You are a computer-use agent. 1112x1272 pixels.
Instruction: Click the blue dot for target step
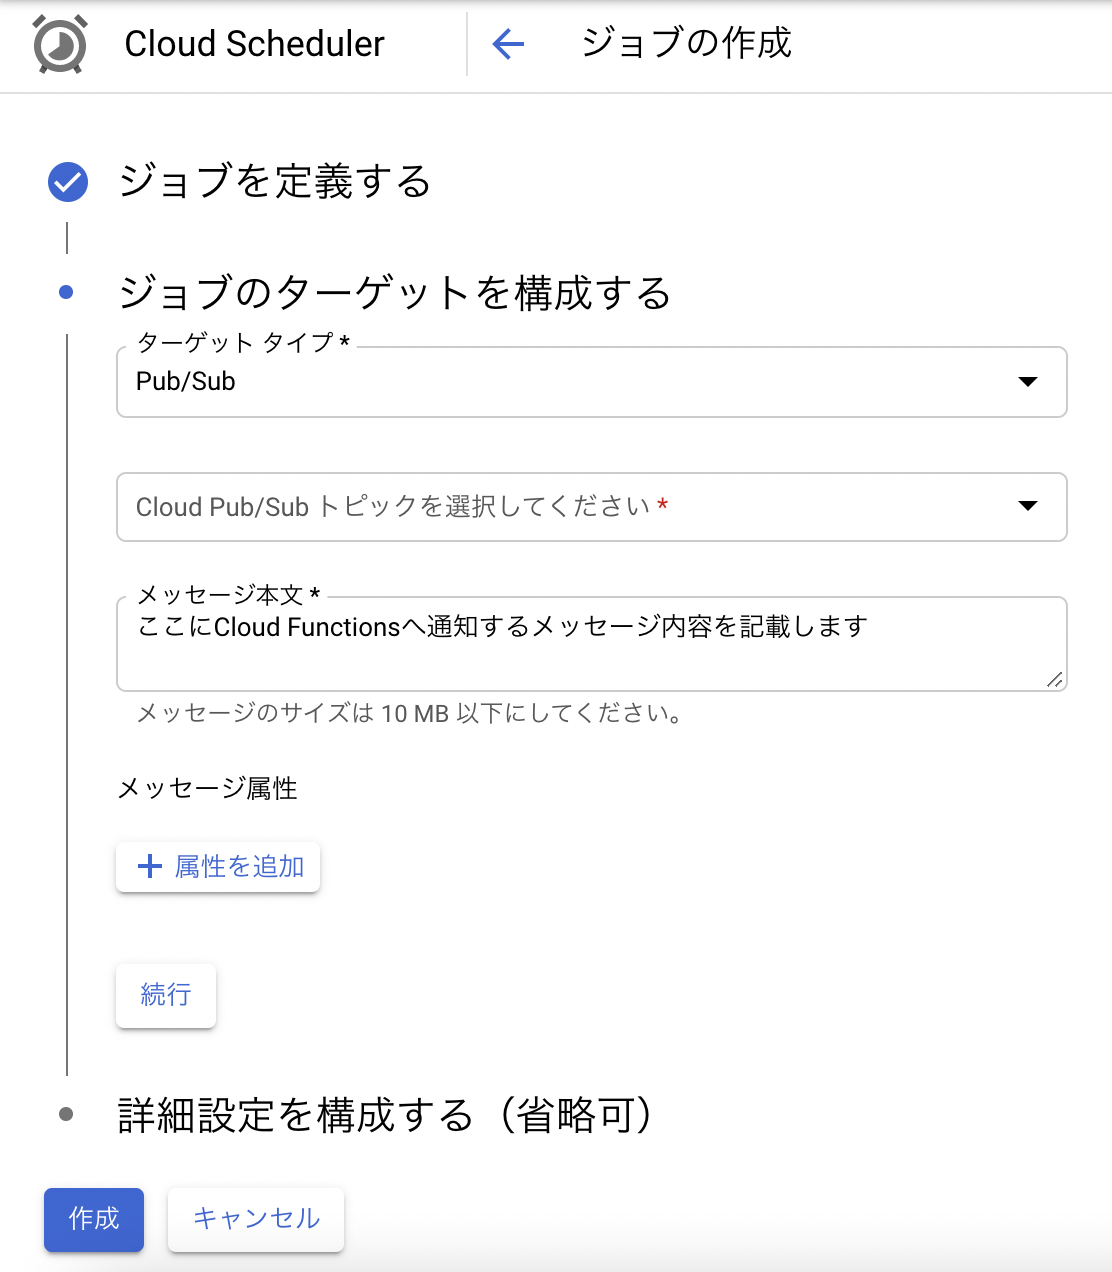coord(66,292)
